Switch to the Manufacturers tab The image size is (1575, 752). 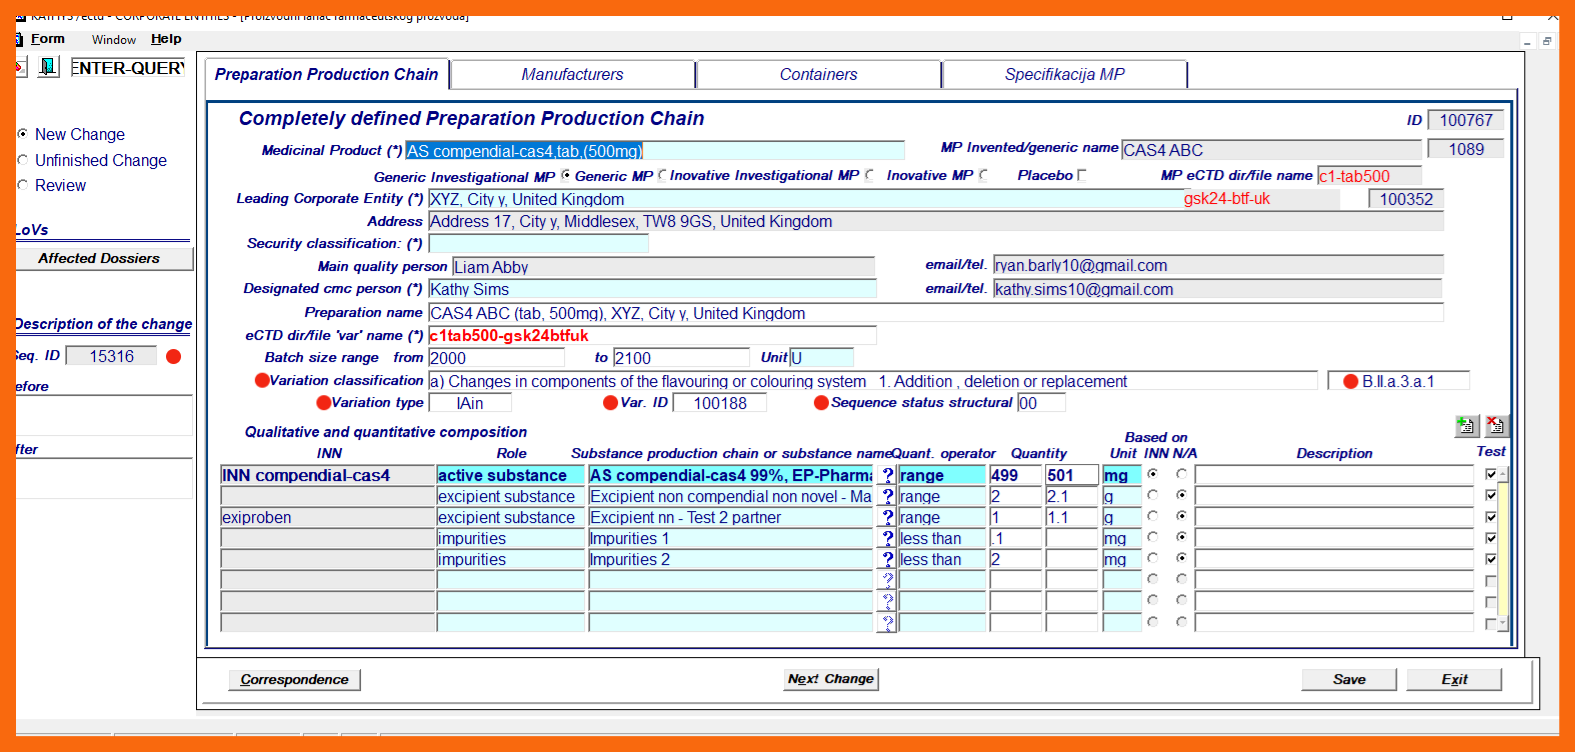pos(572,75)
